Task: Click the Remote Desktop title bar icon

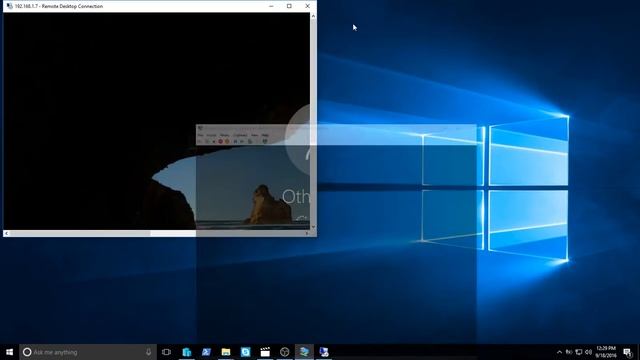Action: [x=9, y=6]
